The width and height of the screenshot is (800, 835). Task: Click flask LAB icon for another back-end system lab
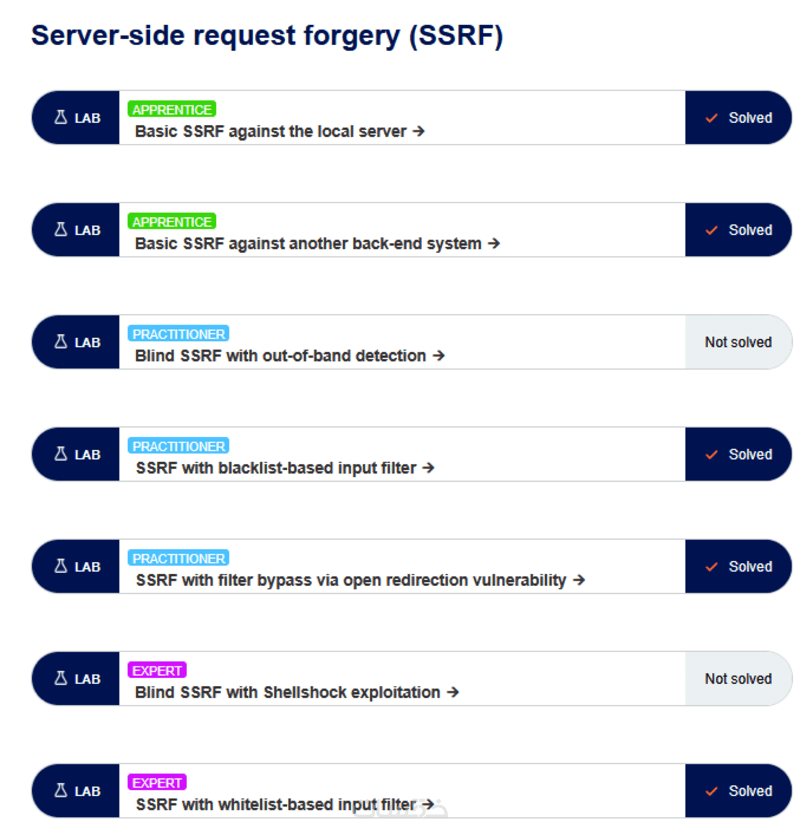60,230
